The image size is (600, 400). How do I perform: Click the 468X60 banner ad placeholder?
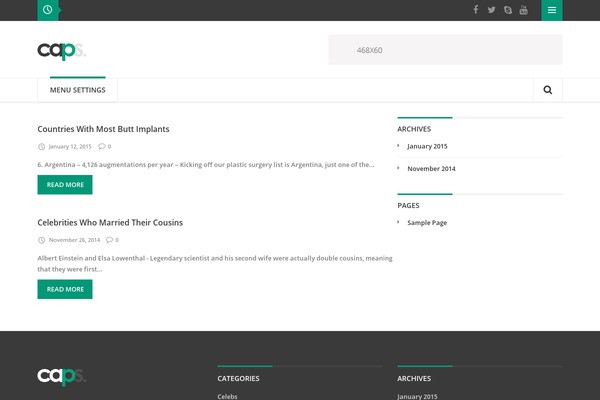pos(445,50)
